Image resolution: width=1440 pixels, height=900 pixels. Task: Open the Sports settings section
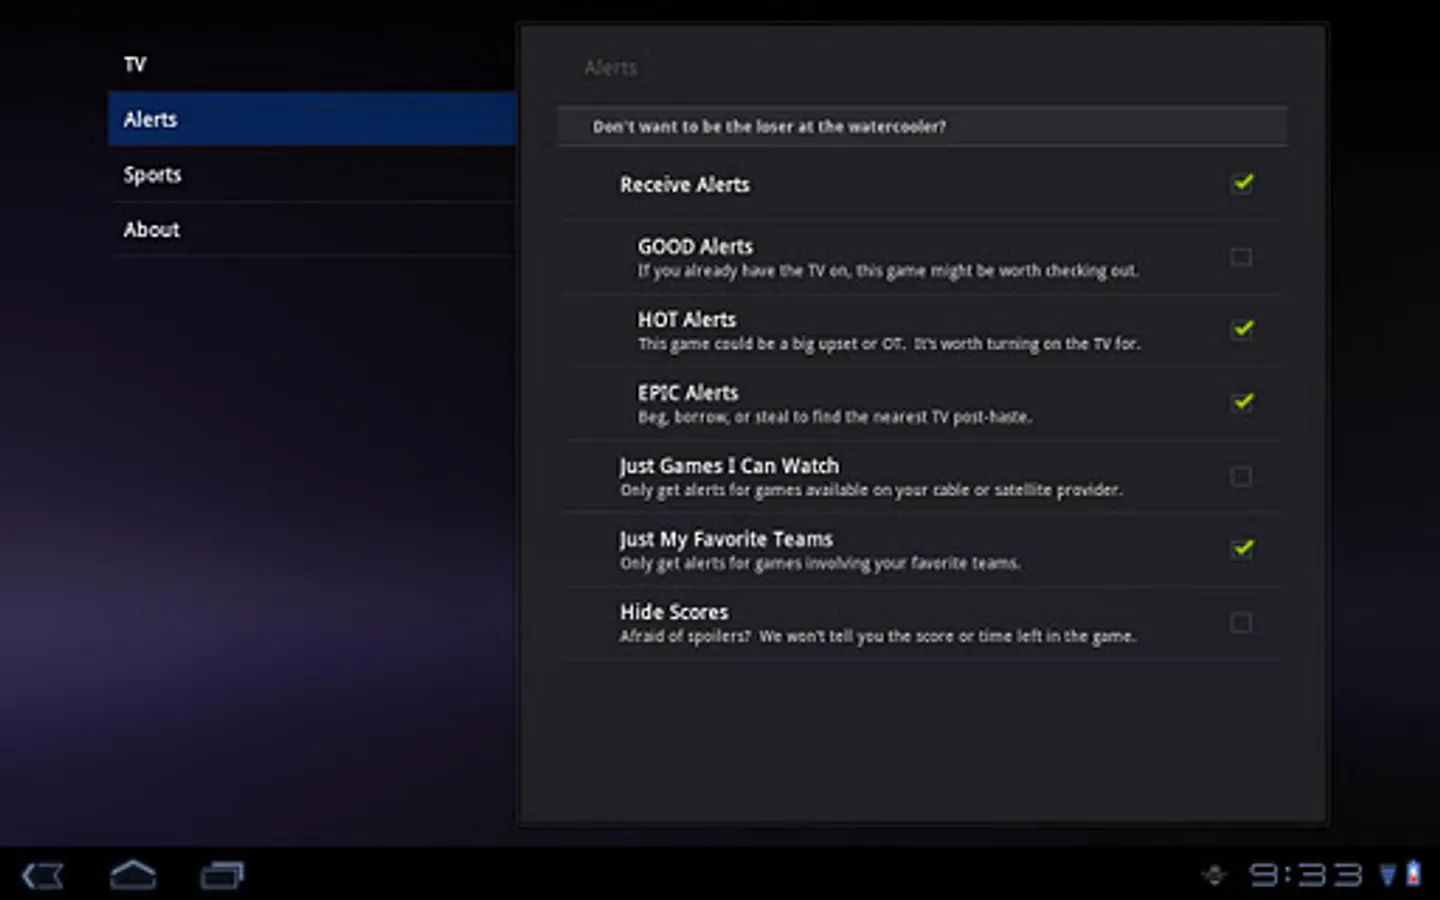[x=312, y=174]
